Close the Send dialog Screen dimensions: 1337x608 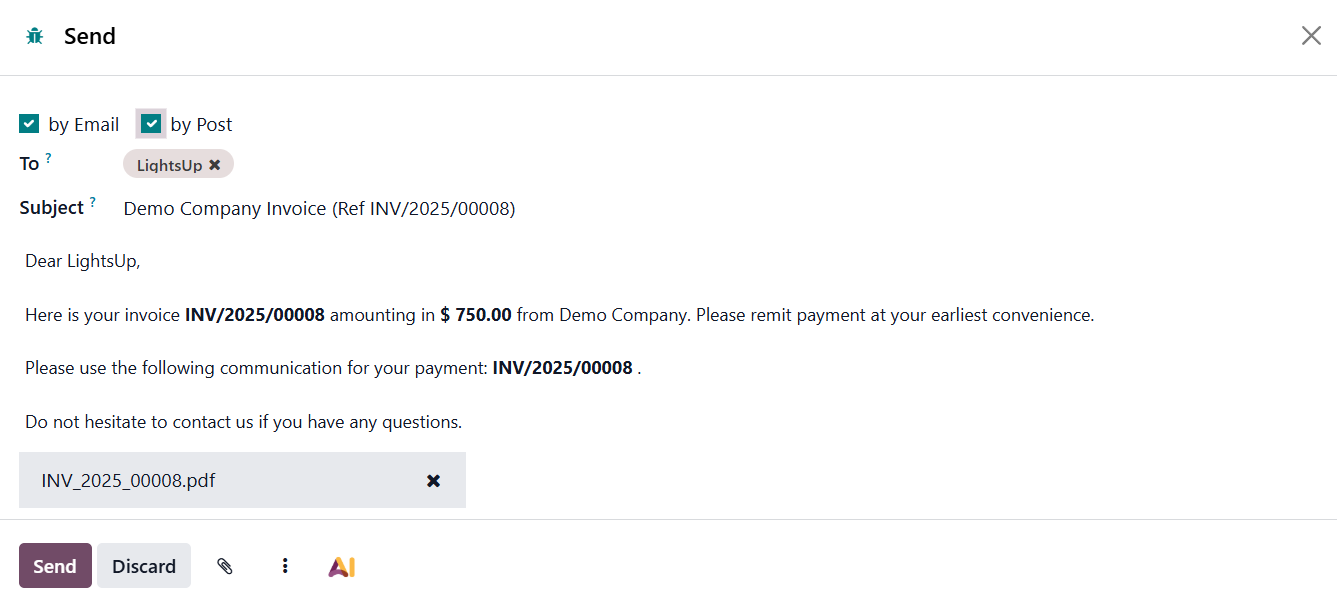tap(1310, 36)
